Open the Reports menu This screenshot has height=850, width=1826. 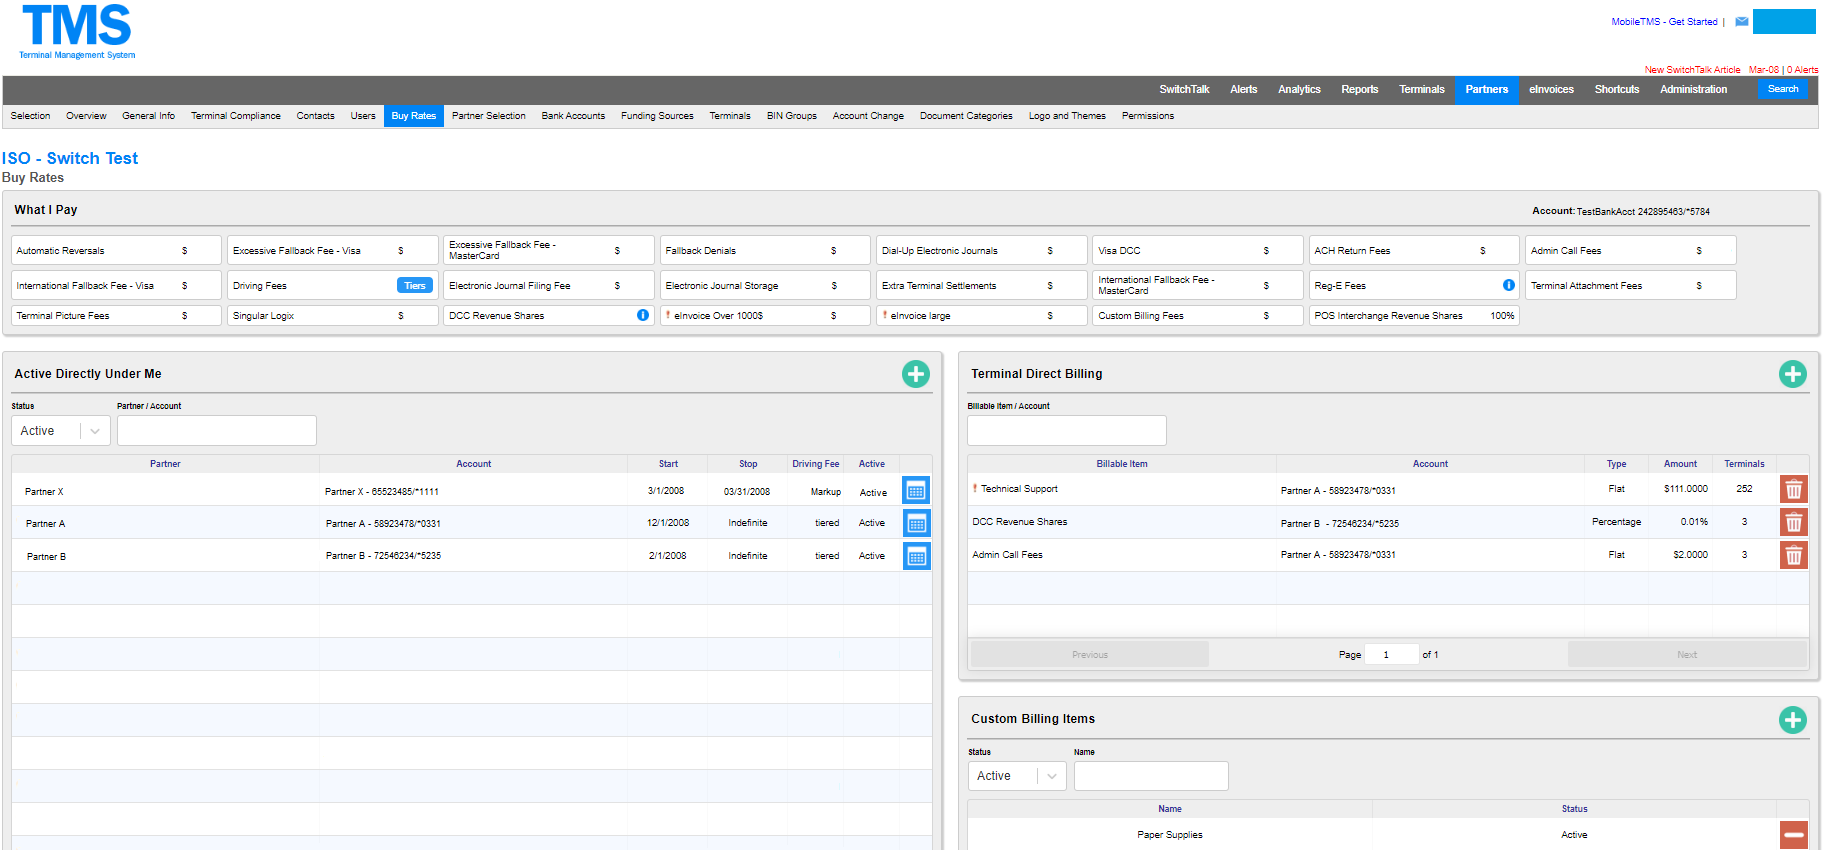pyautogui.click(x=1359, y=89)
